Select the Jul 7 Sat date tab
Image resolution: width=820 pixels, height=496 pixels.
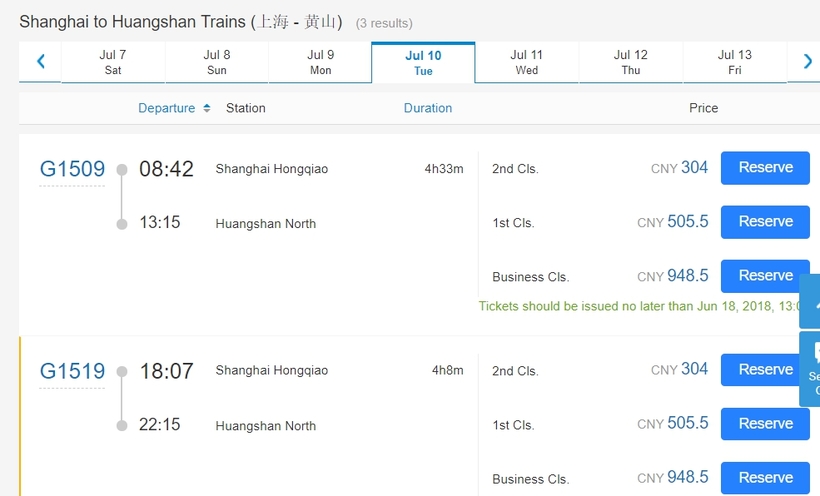coord(113,62)
